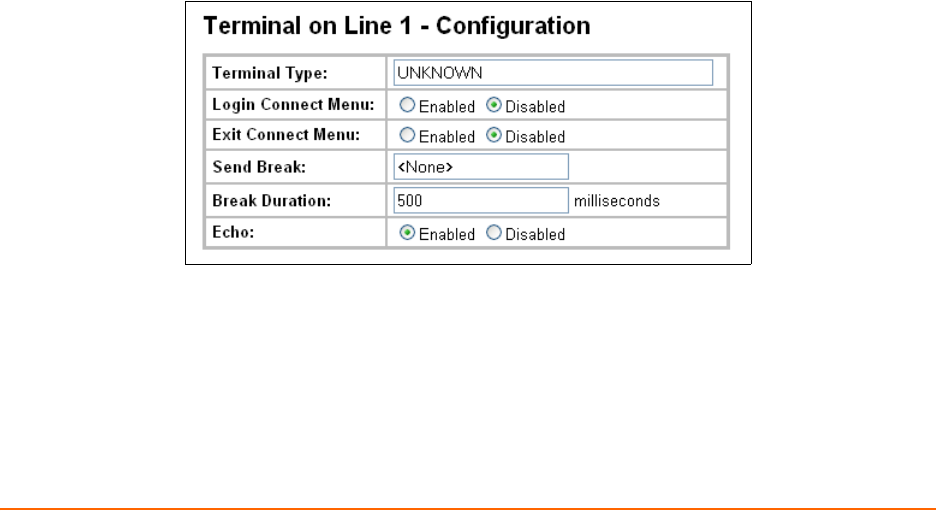
Task: Disable Echo using the Disabled radio
Action: coord(492,234)
